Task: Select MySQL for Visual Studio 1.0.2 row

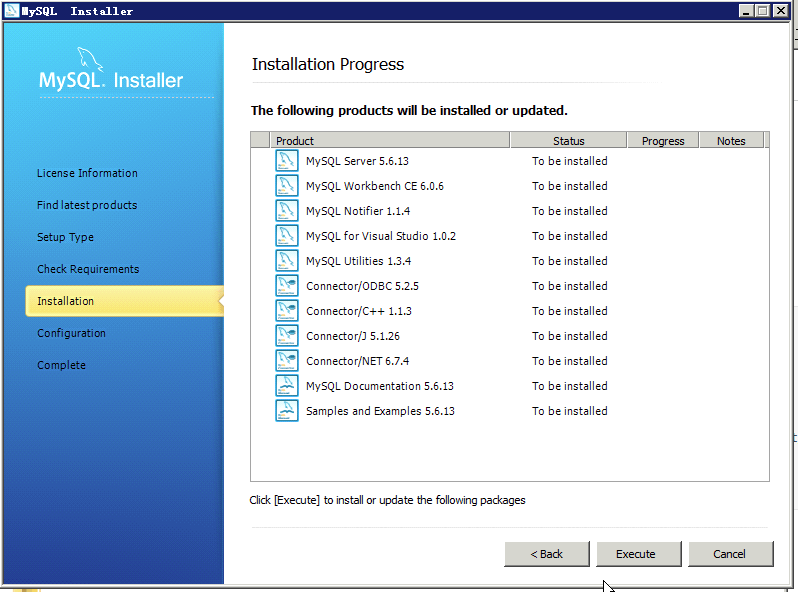Action: coord(509,236)
